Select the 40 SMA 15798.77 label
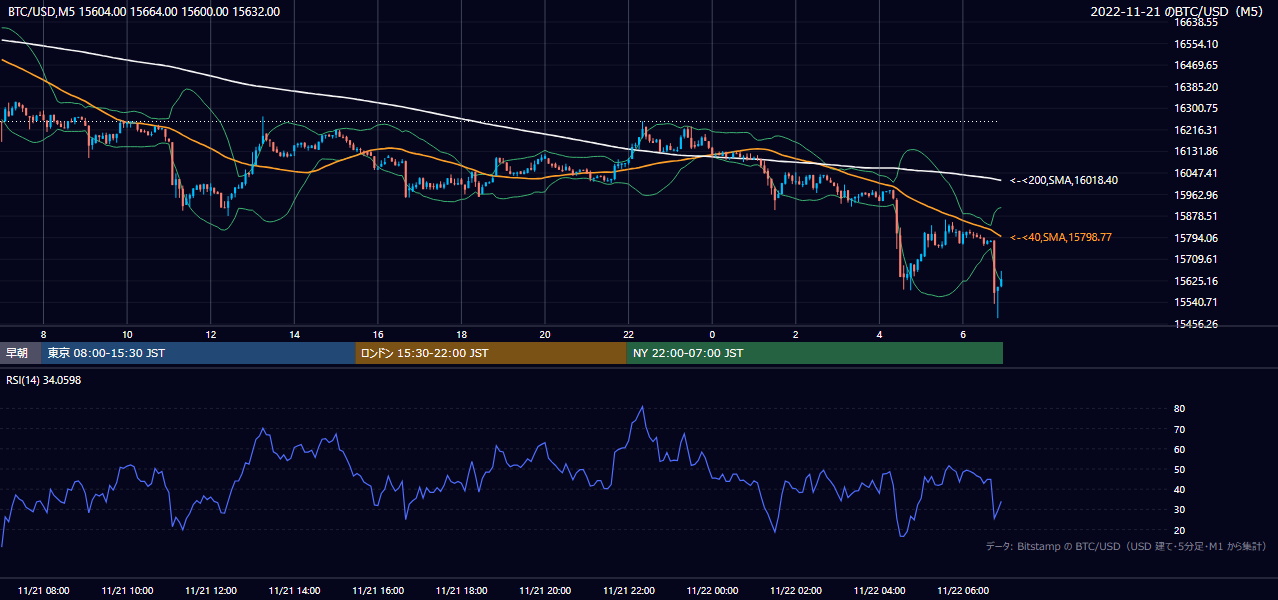Screen dimensions: 1278x600 [x=1060, y=237]
